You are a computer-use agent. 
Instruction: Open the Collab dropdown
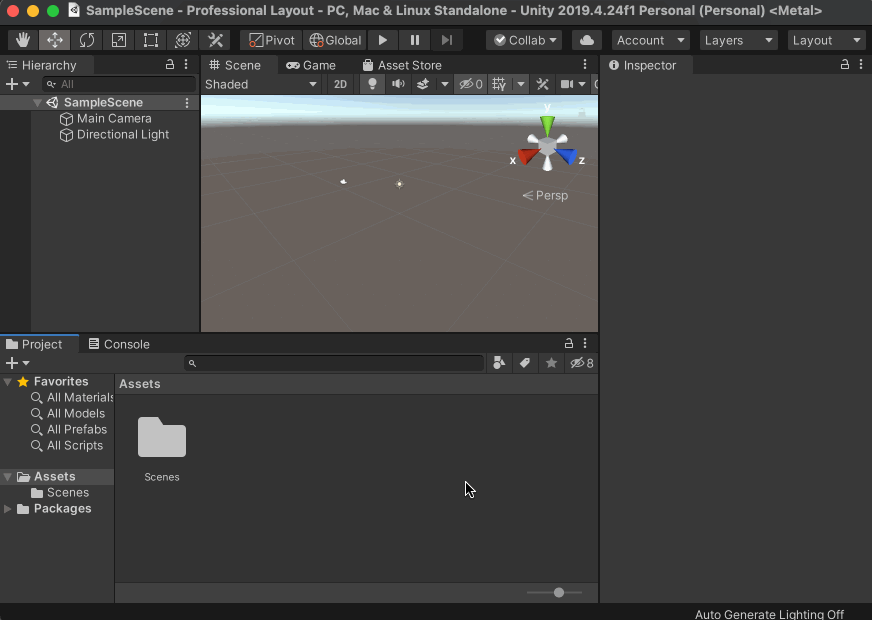tap(524, 40)
